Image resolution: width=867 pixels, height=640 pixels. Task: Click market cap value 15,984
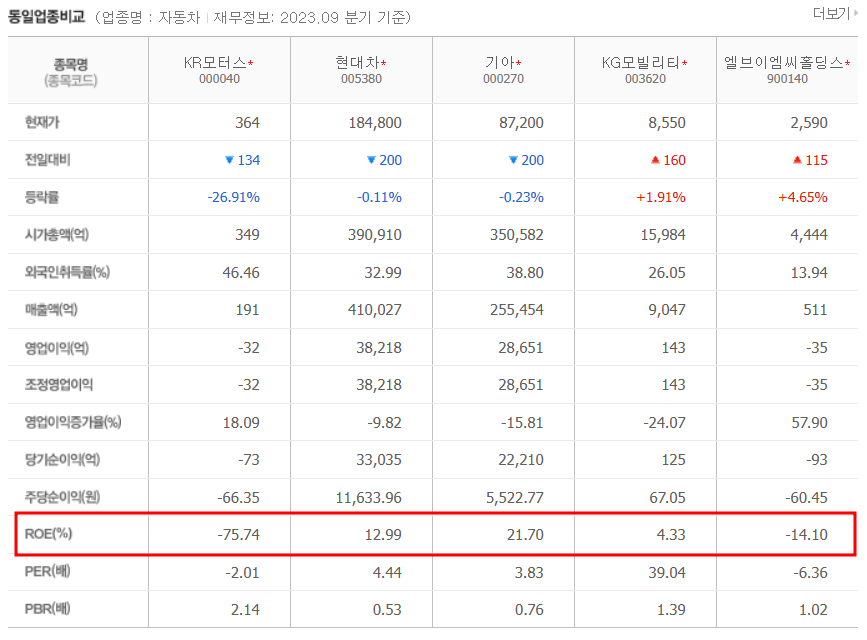663,235
